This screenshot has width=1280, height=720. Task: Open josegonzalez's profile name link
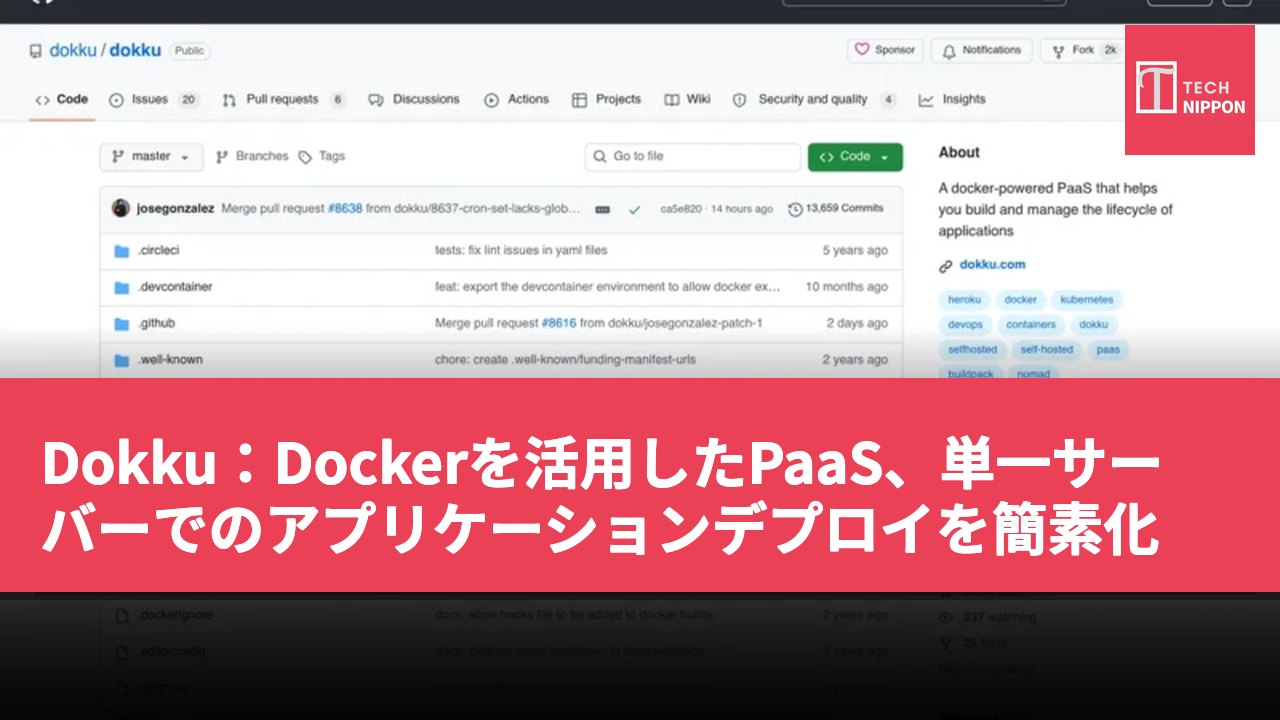(x=175, y=209)
